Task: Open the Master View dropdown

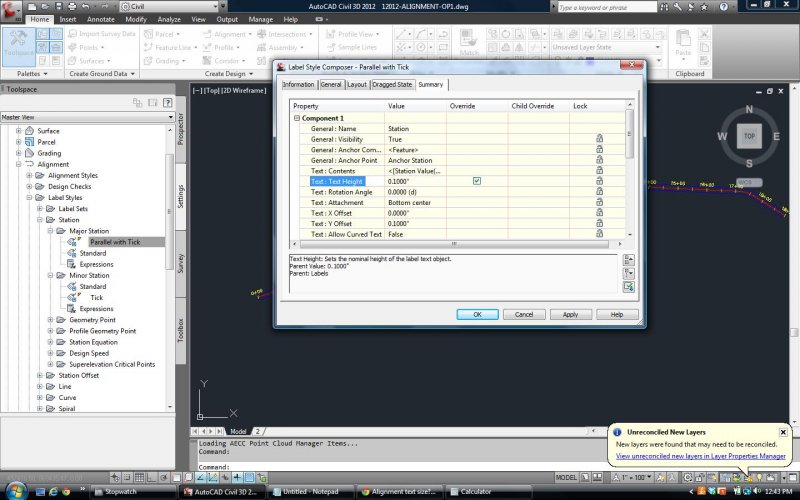Action: click(x=84, y=116)
